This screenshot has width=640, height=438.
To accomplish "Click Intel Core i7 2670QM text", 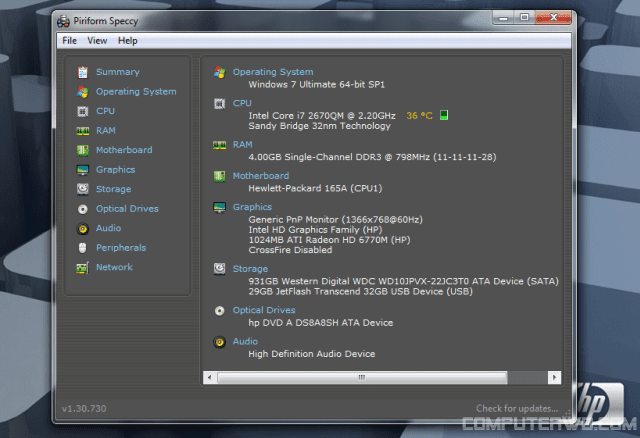I will tap(322, 116).
